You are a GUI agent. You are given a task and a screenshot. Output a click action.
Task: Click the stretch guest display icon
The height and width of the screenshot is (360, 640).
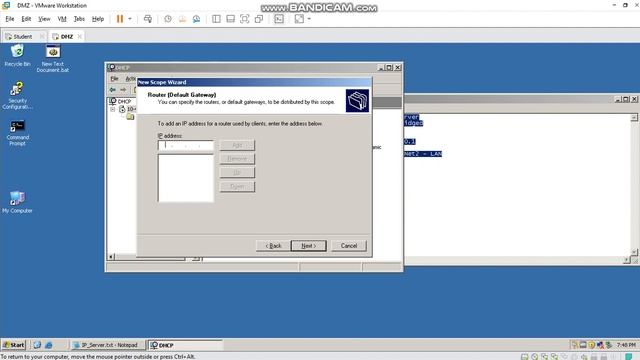click(x=299, y=19)
